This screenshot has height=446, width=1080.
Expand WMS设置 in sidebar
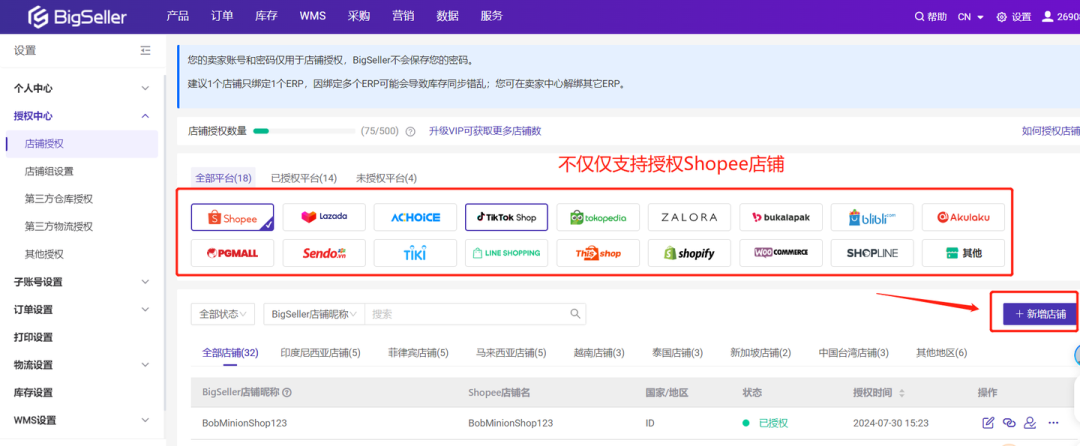click(x=145, y=420)
